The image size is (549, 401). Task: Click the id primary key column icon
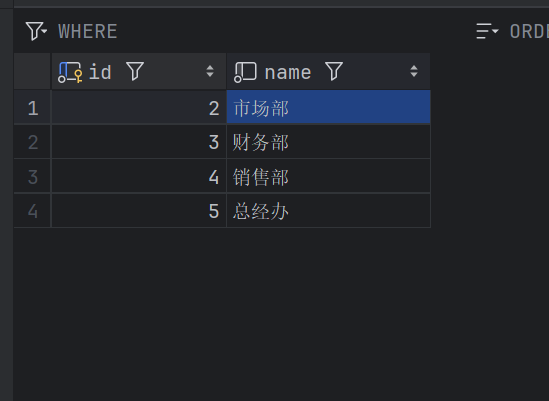click(x=70, y=72)
